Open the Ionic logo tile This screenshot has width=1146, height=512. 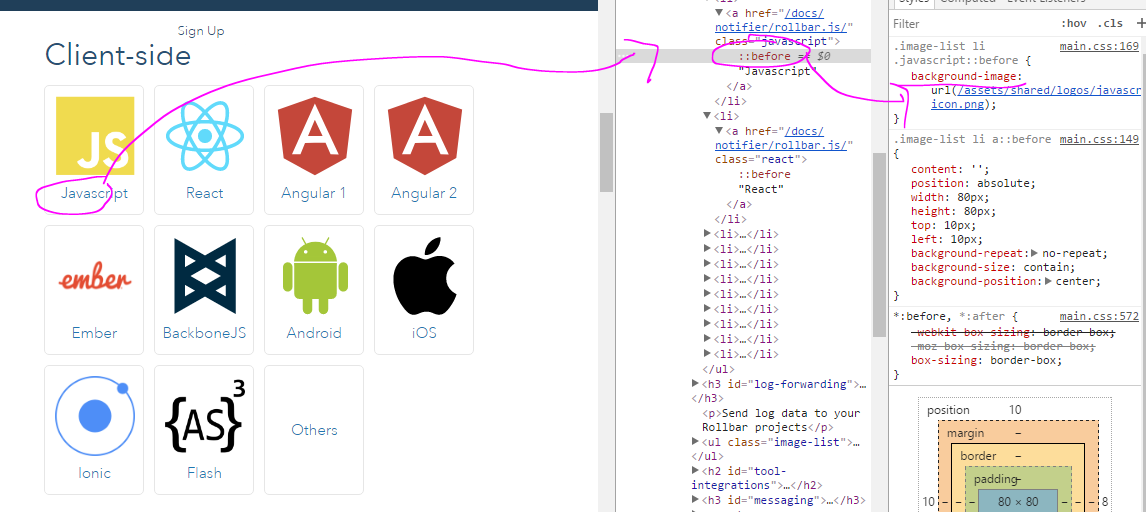[95, 416]
